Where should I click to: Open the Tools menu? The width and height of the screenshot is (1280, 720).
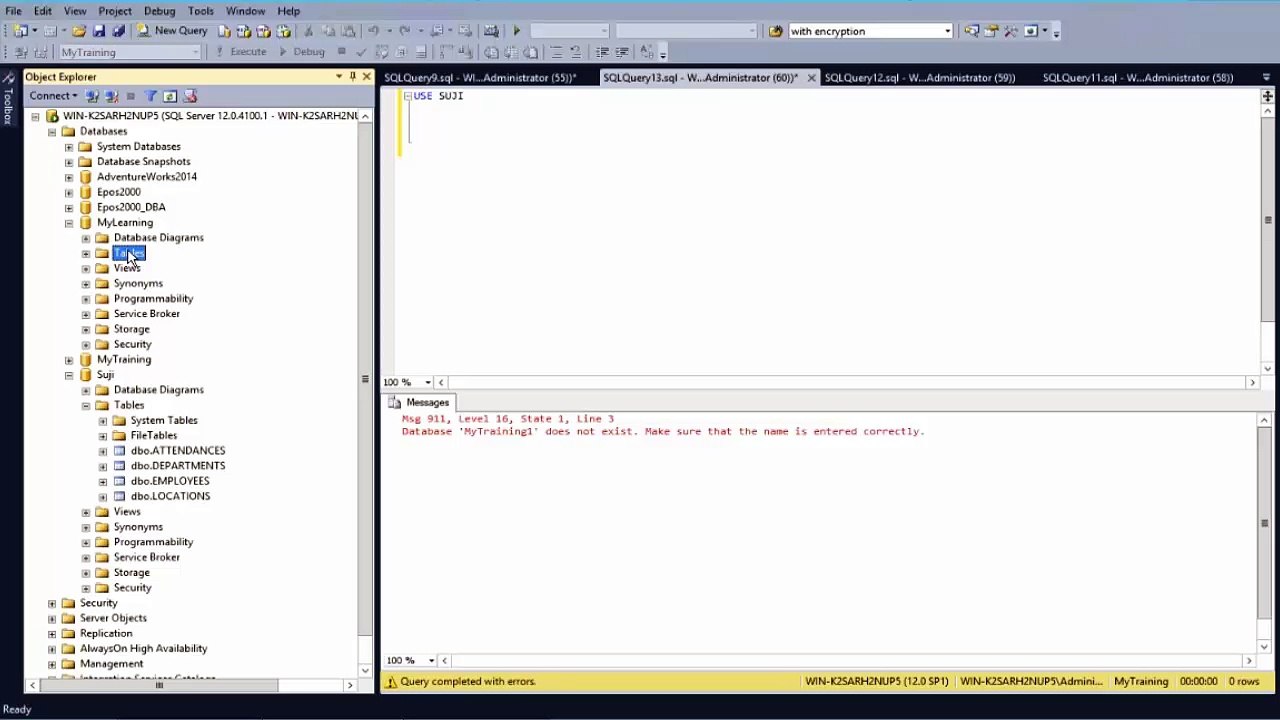click(201, 11)
